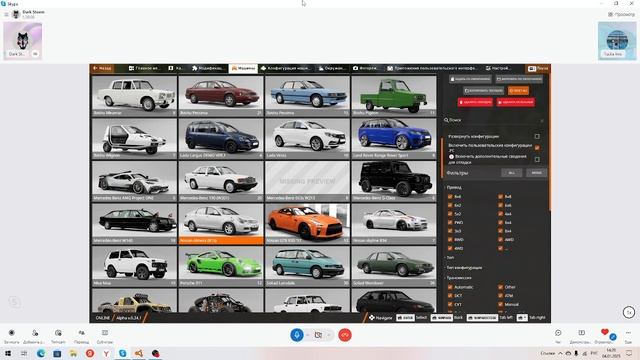The width and height of the screenshot is (640, 360).
Task: Click the left red remove button
Action: point(475,102)
